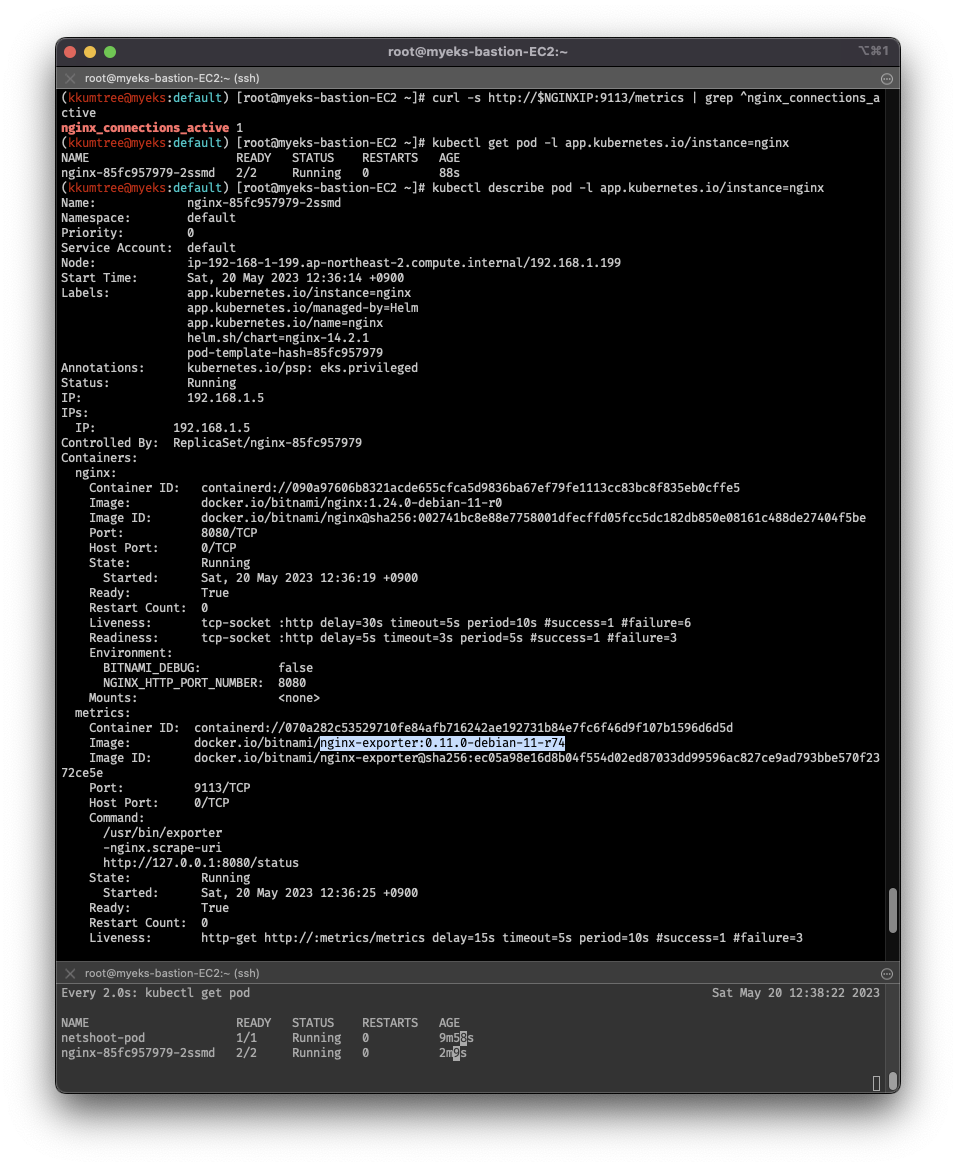Viewport: 956px width, 1167px height.
Task: Open the top pane options menu
Action: (886, 79)
